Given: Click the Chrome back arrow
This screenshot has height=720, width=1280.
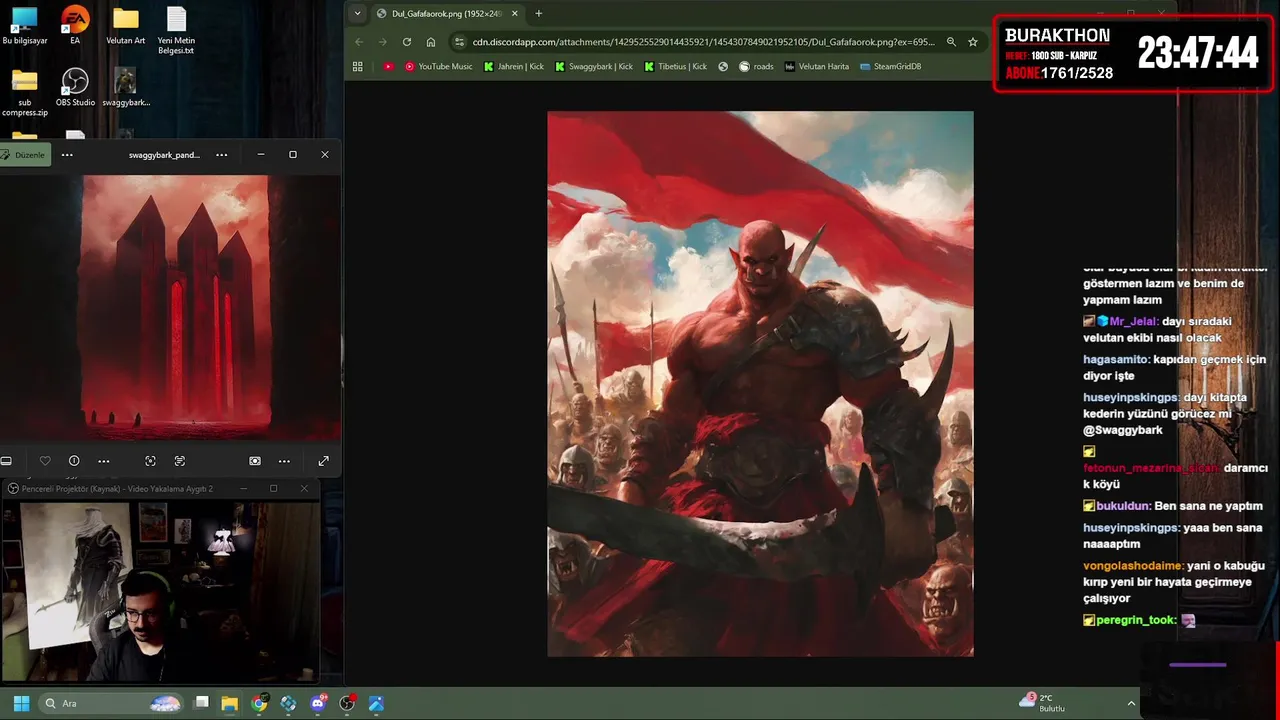Looking at the screenshot, I should click(x=359, y=42).
